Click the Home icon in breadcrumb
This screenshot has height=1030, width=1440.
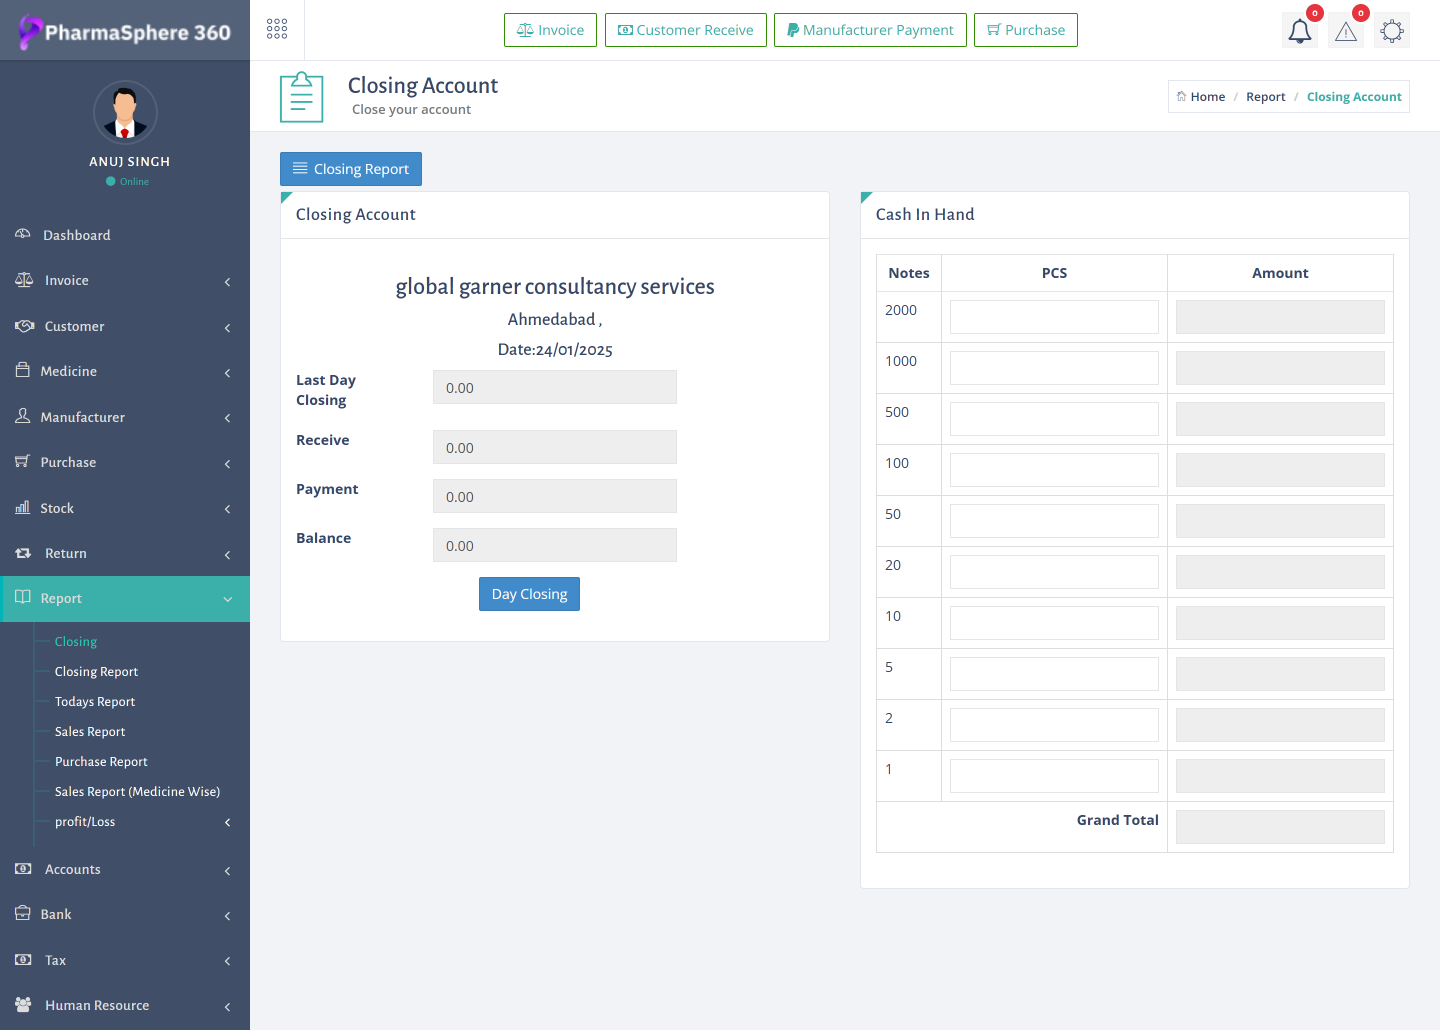pos(1181,97)
